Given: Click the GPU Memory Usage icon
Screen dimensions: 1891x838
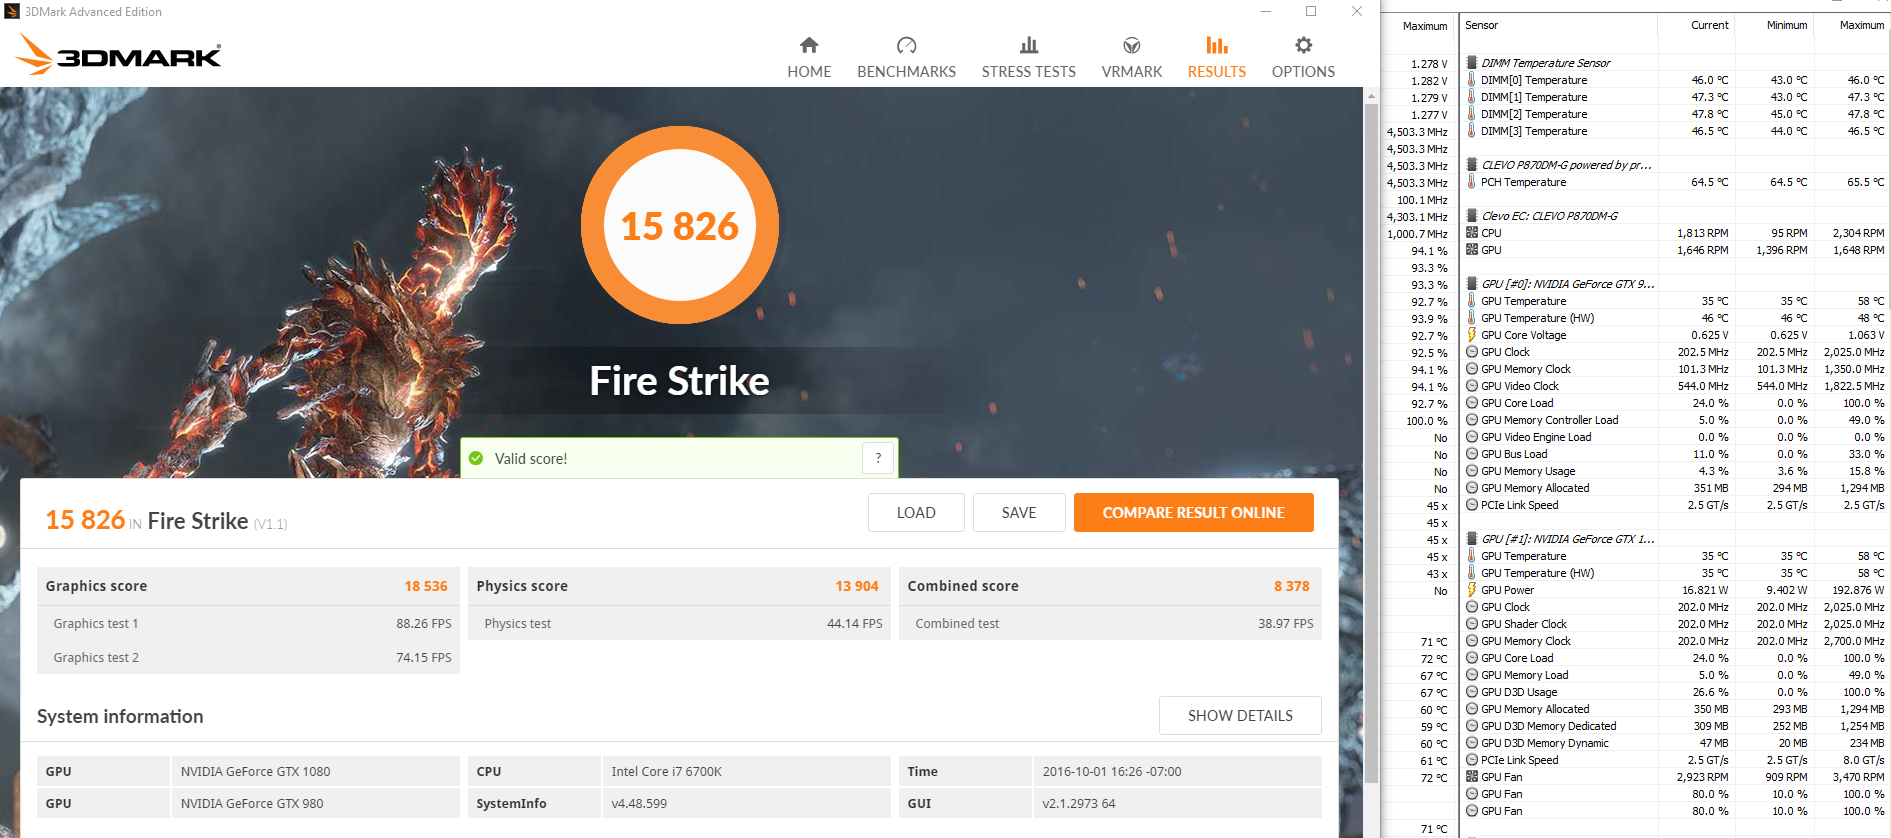Looking at the screenshot, I should (x=1472, y=470).
